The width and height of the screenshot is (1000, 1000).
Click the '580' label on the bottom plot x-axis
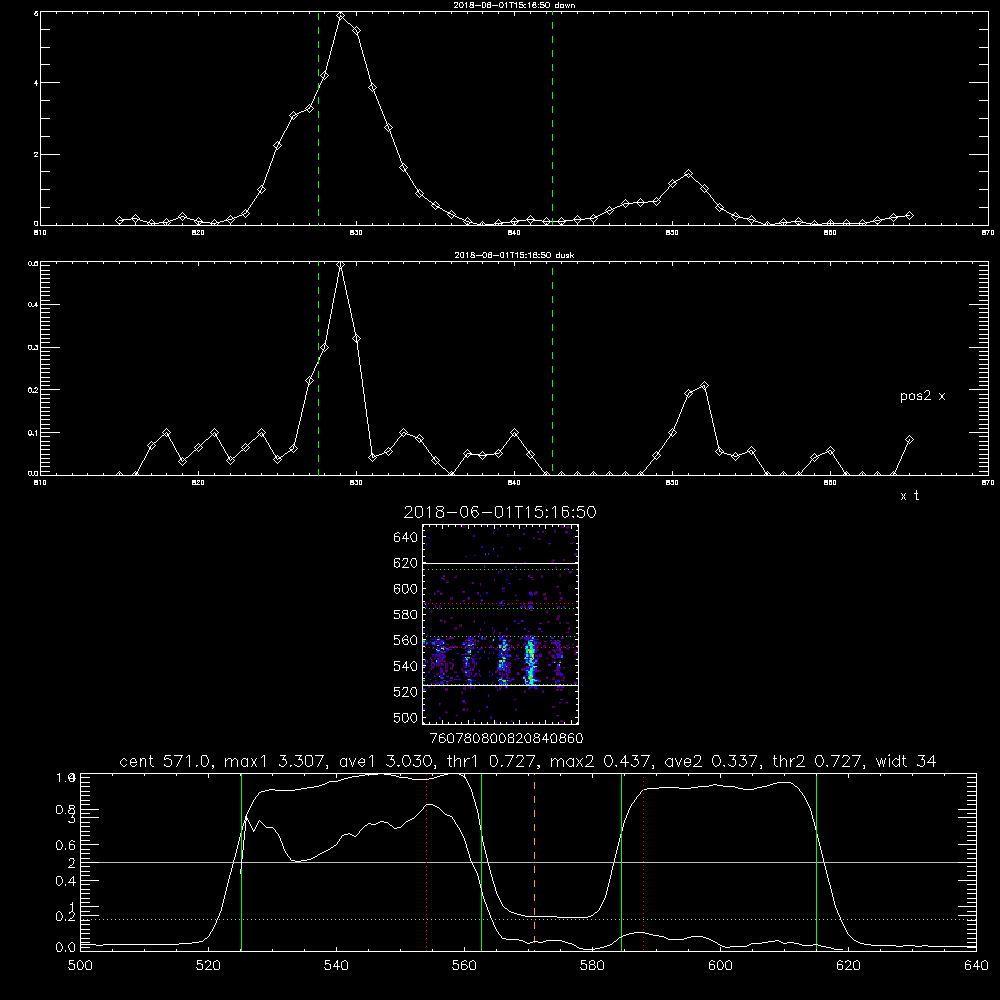pyautogui.click(x=592, y=966)
